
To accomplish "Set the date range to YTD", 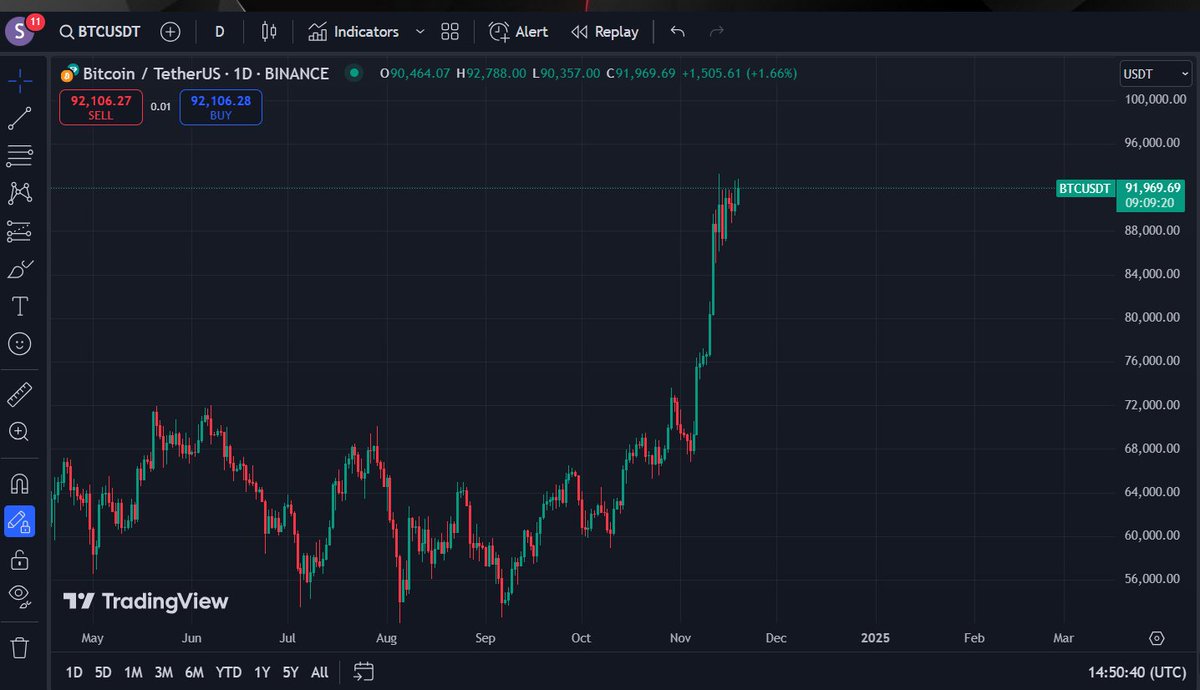I will coord(229,672).
